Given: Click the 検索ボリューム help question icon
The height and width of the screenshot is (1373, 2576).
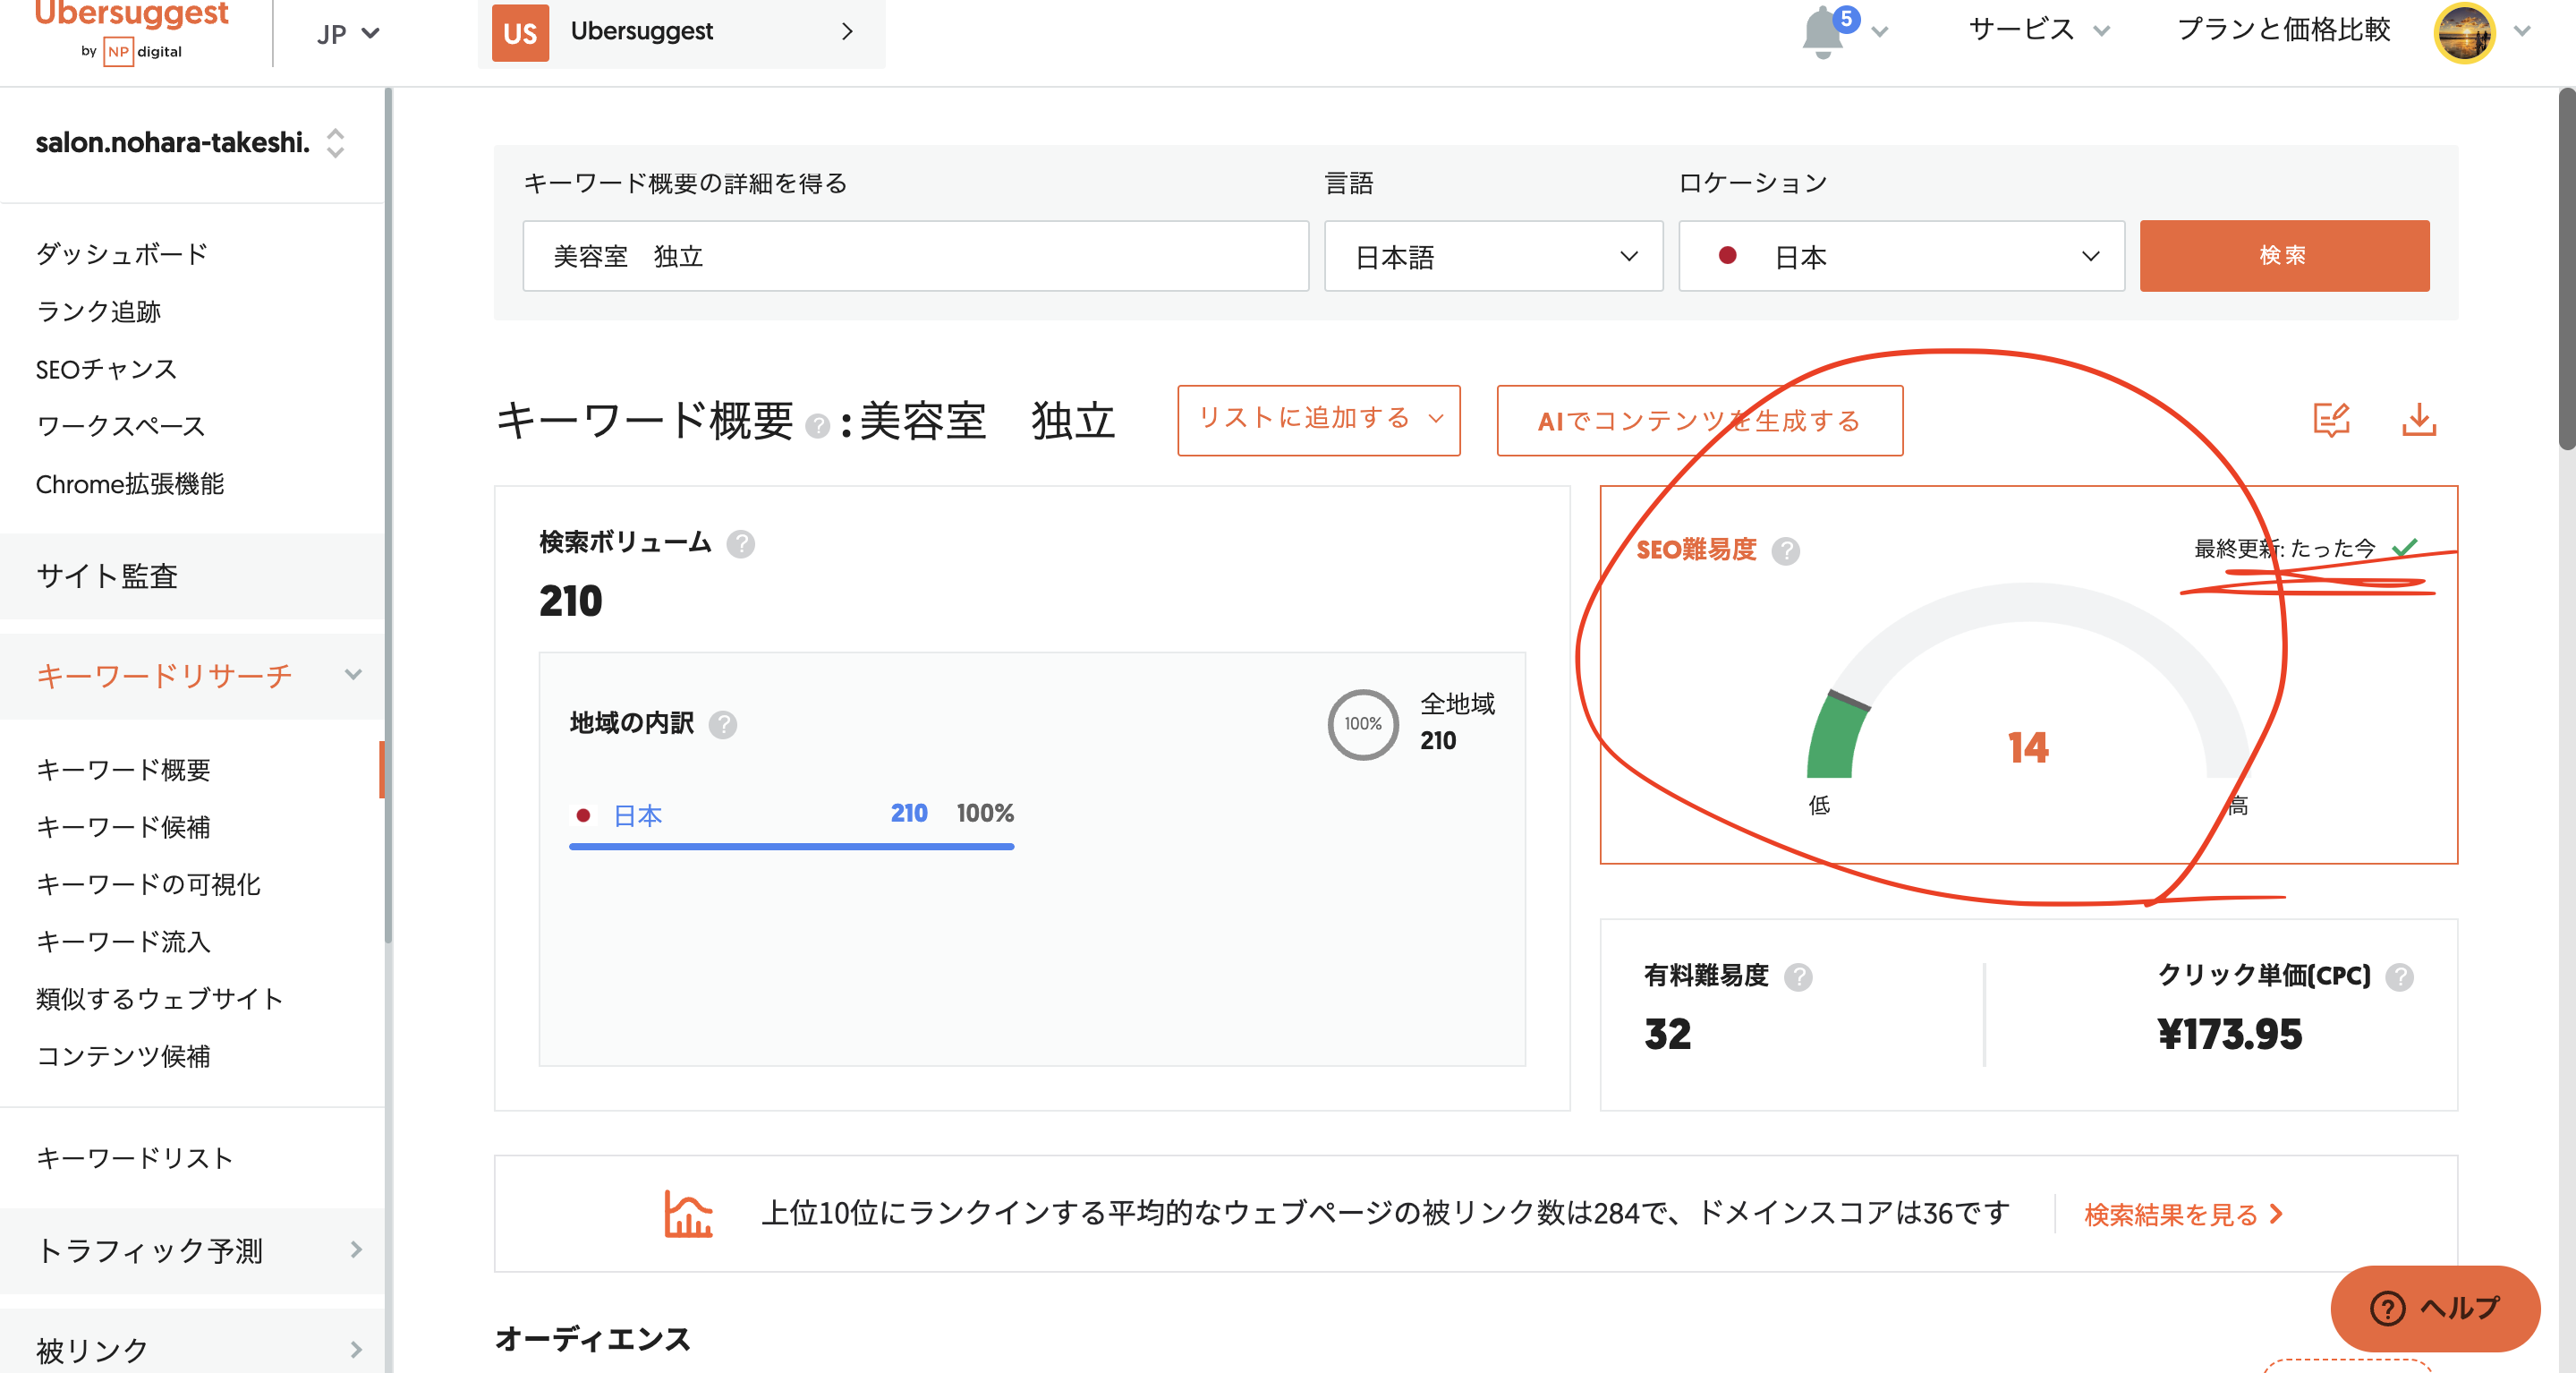Looking at the screenshot, I should (741, 544).
